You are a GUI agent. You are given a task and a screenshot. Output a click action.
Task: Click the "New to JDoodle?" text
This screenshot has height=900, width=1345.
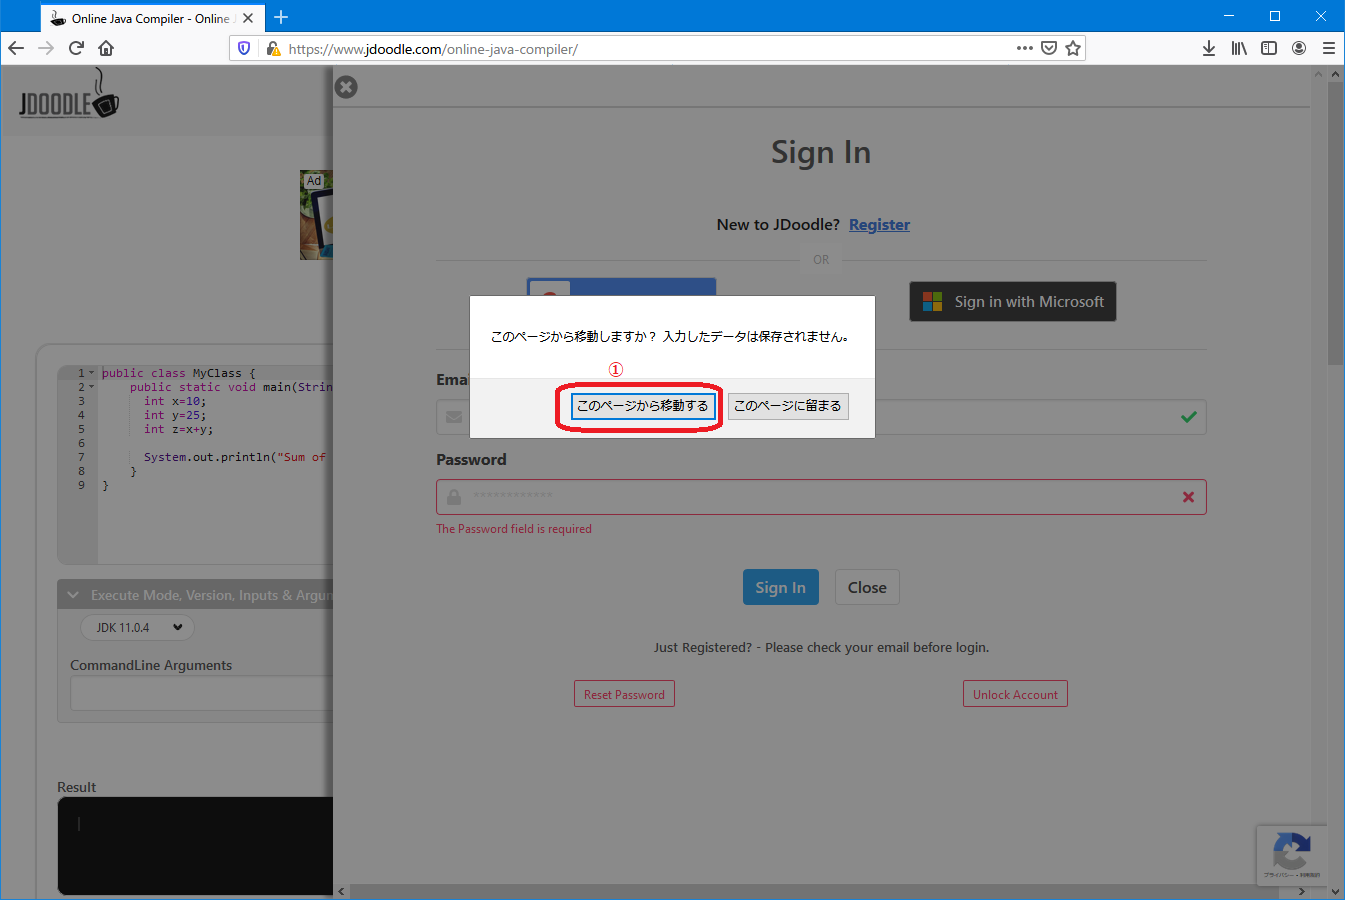click(778, 225)
